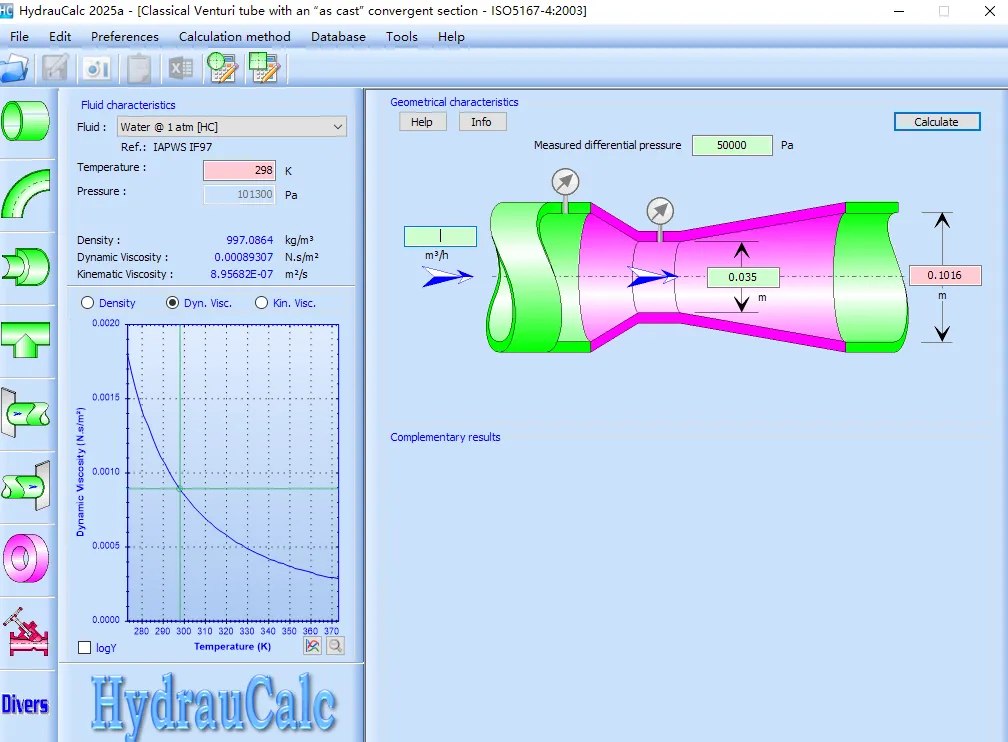This screenshot has height=742, width=1008.
Task: Click the dynamic viscosity curve graph
Action: [x=233, y=473]
